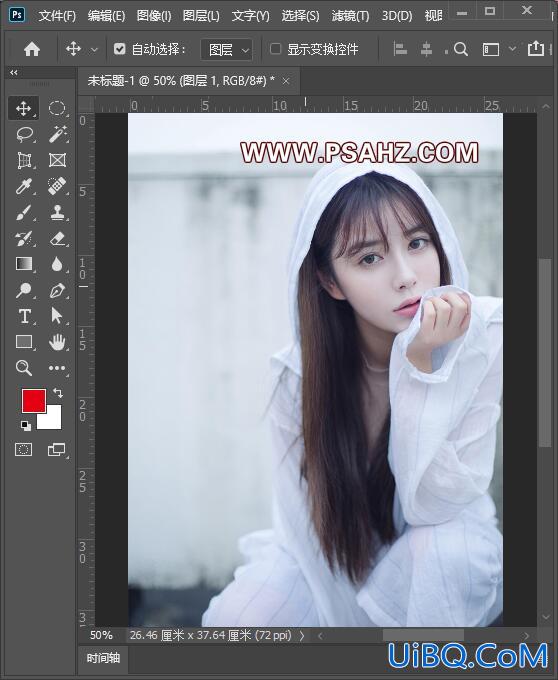Toggle Quick Mask mode
The height and width of the screenshot is (680, 558).
23,450
